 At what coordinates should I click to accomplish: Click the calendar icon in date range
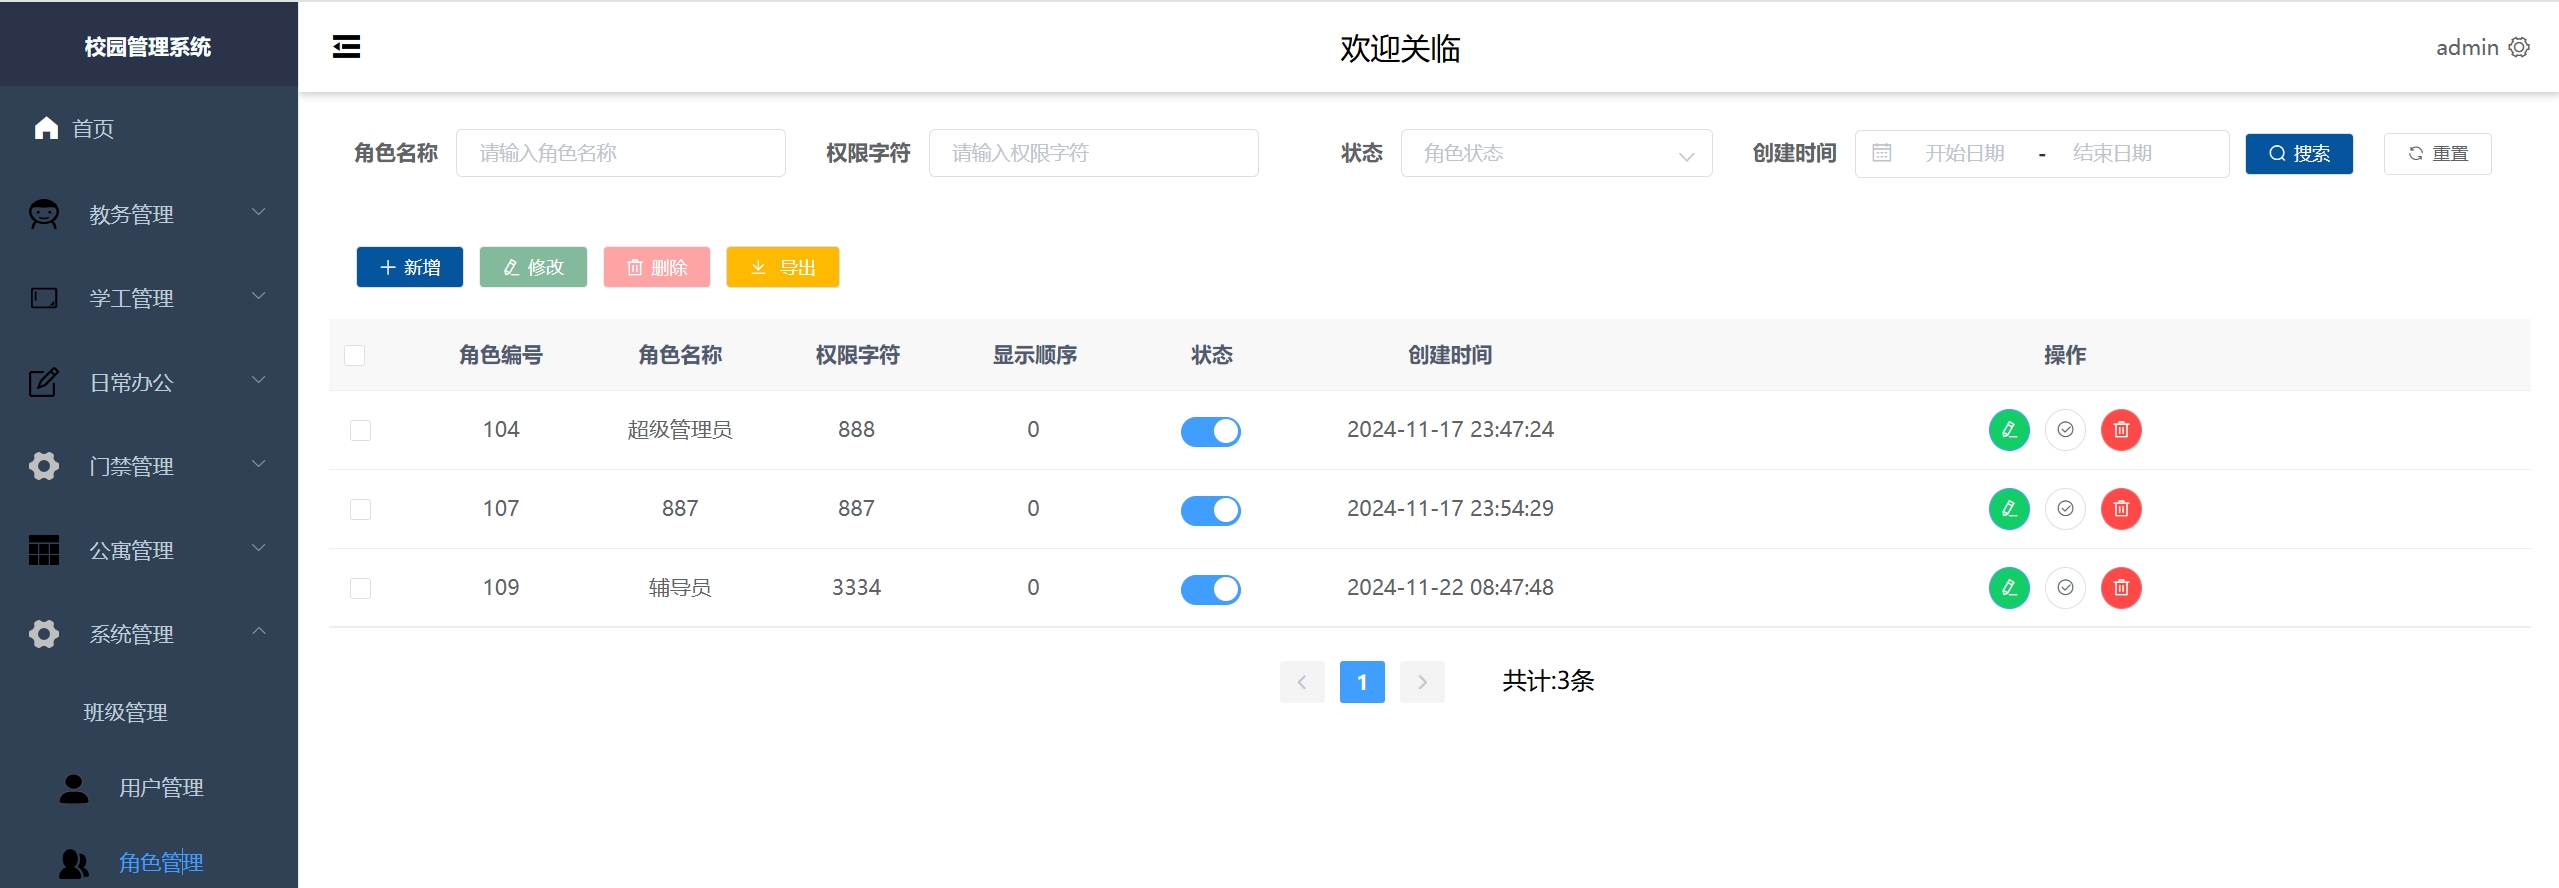[x=1882, y=153]
